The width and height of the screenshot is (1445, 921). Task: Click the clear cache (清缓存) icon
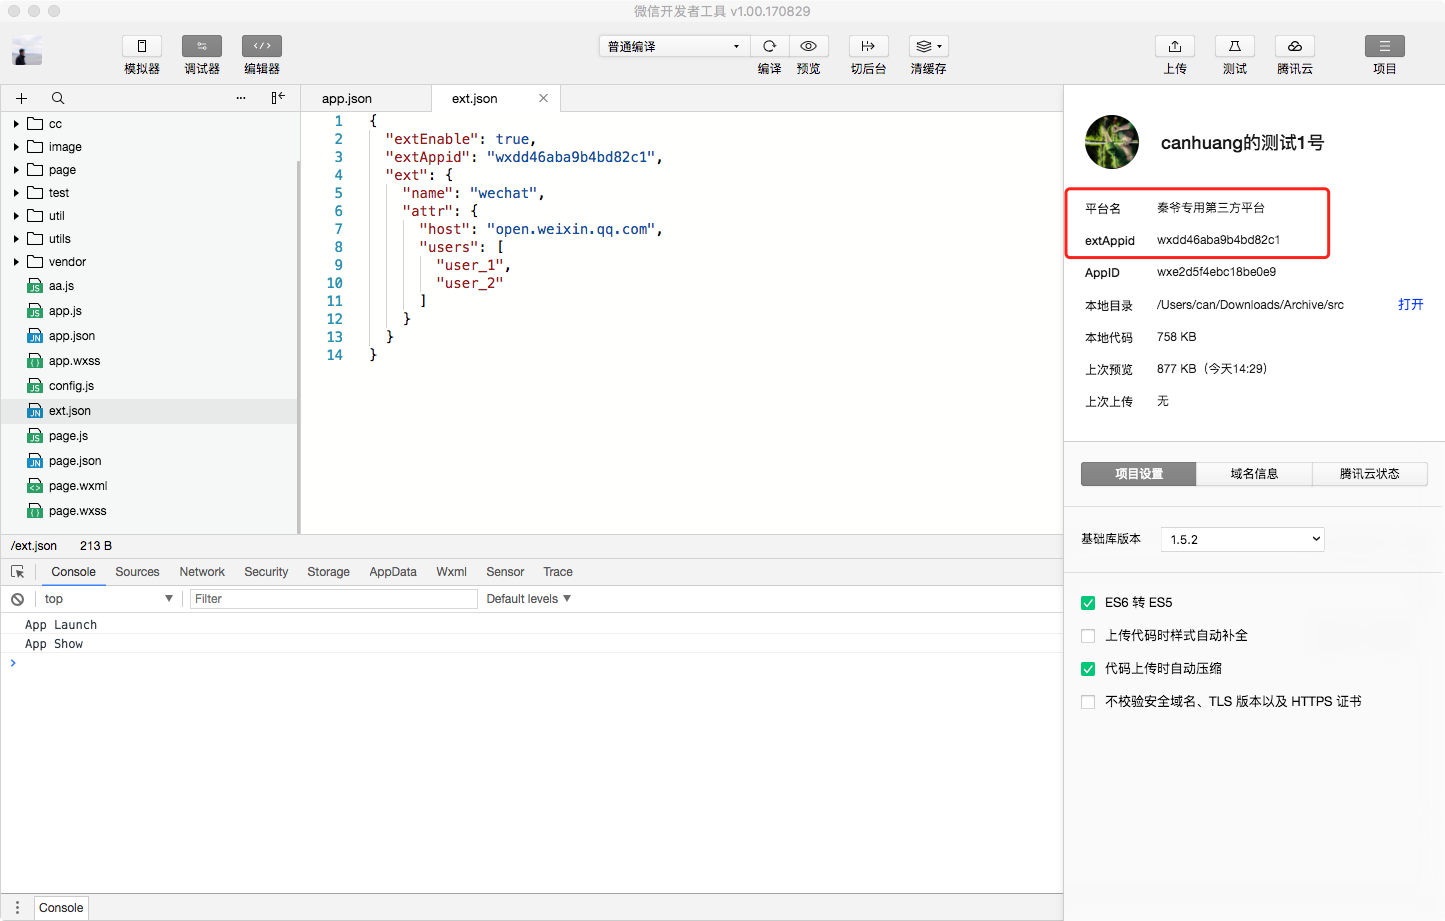(928, 46)
